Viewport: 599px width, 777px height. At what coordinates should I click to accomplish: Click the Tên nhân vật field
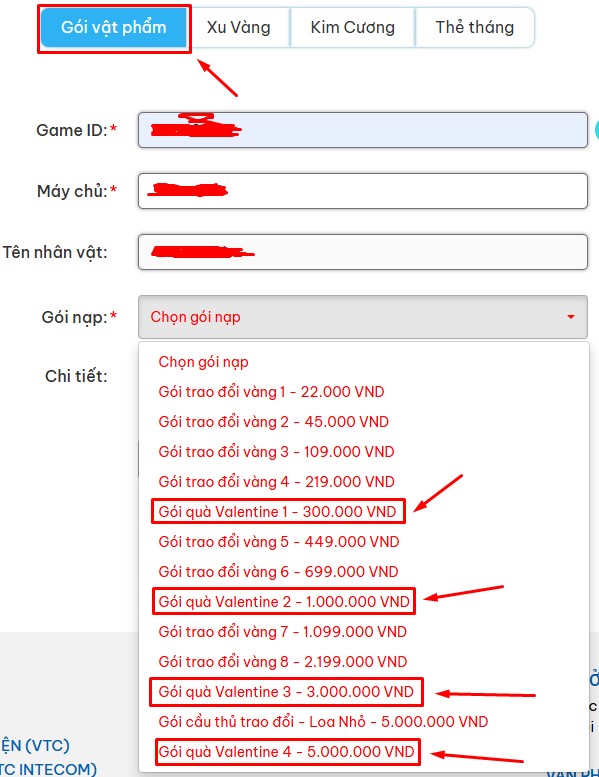363,252
